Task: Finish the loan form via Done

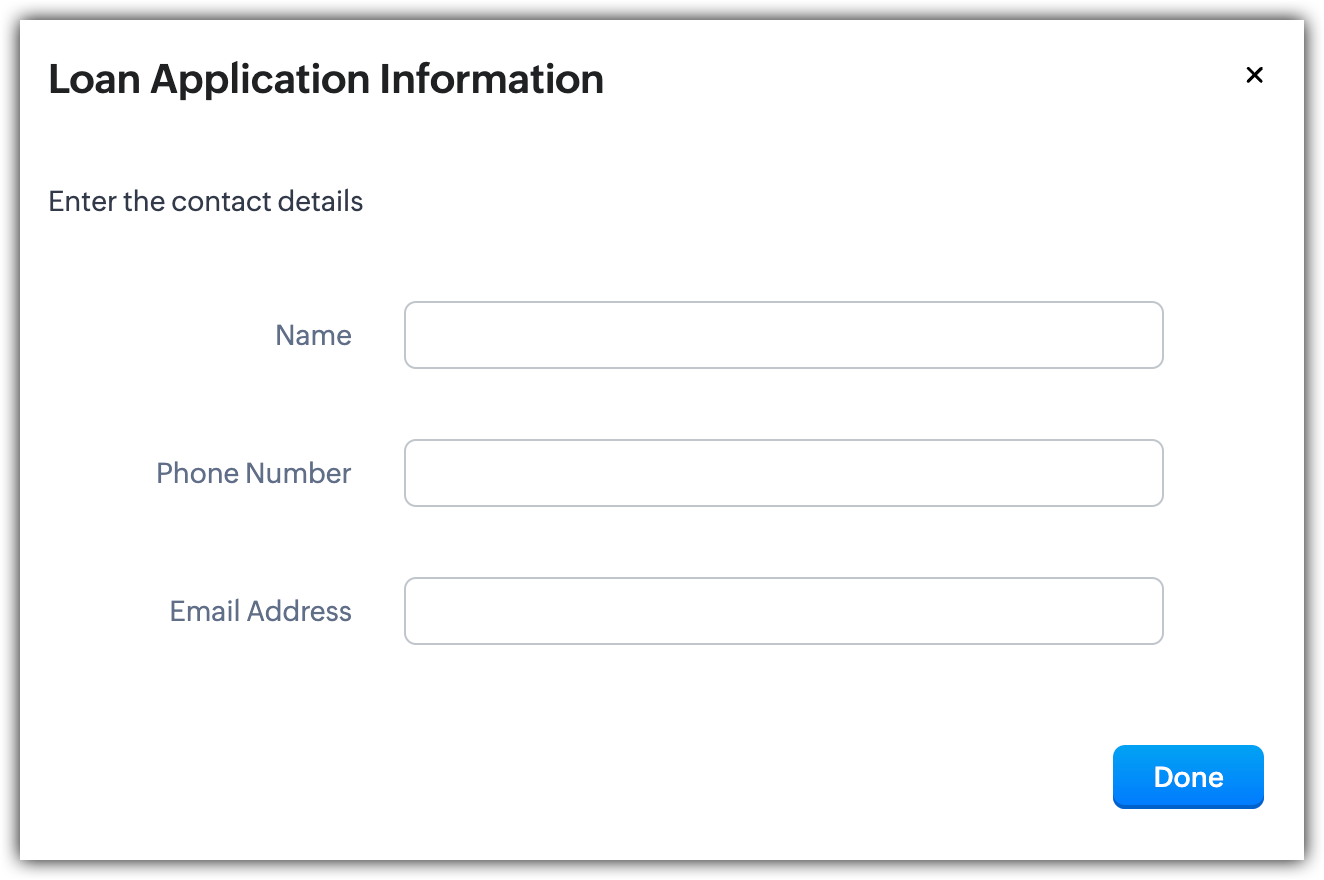Action: click(x=1188, y=777)
